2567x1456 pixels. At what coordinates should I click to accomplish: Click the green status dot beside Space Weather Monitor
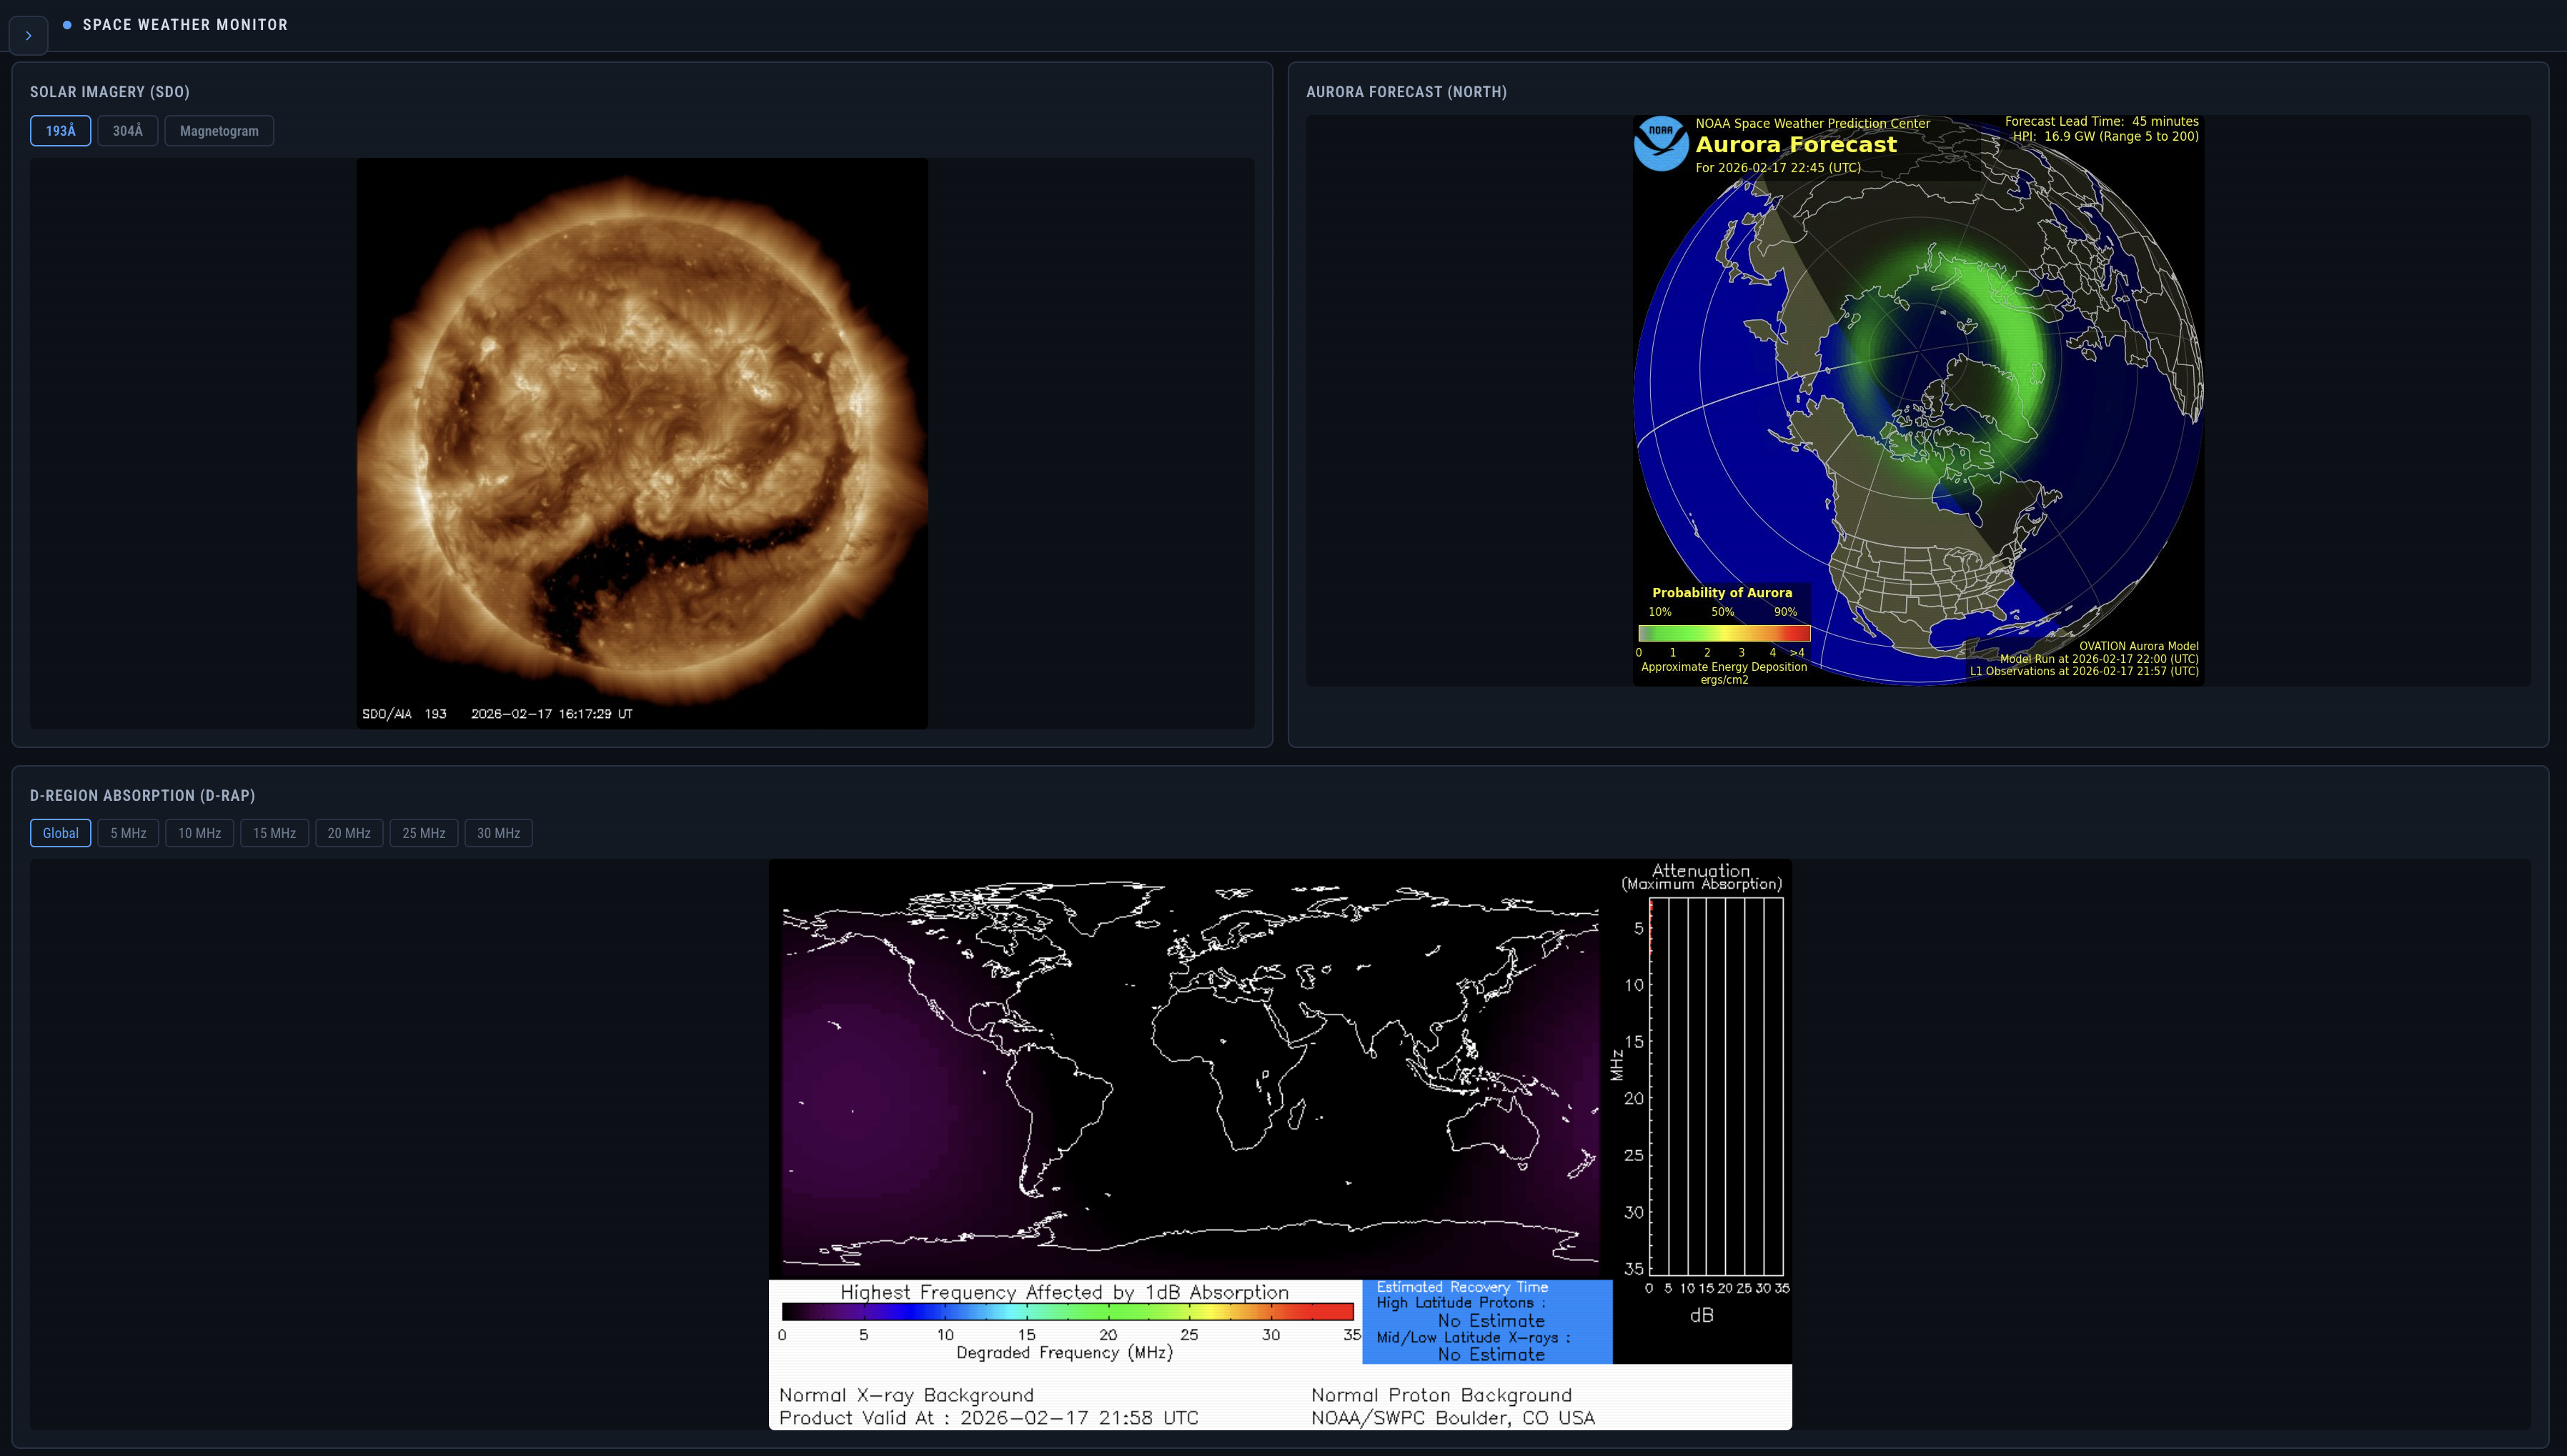(x=66, y=25)
